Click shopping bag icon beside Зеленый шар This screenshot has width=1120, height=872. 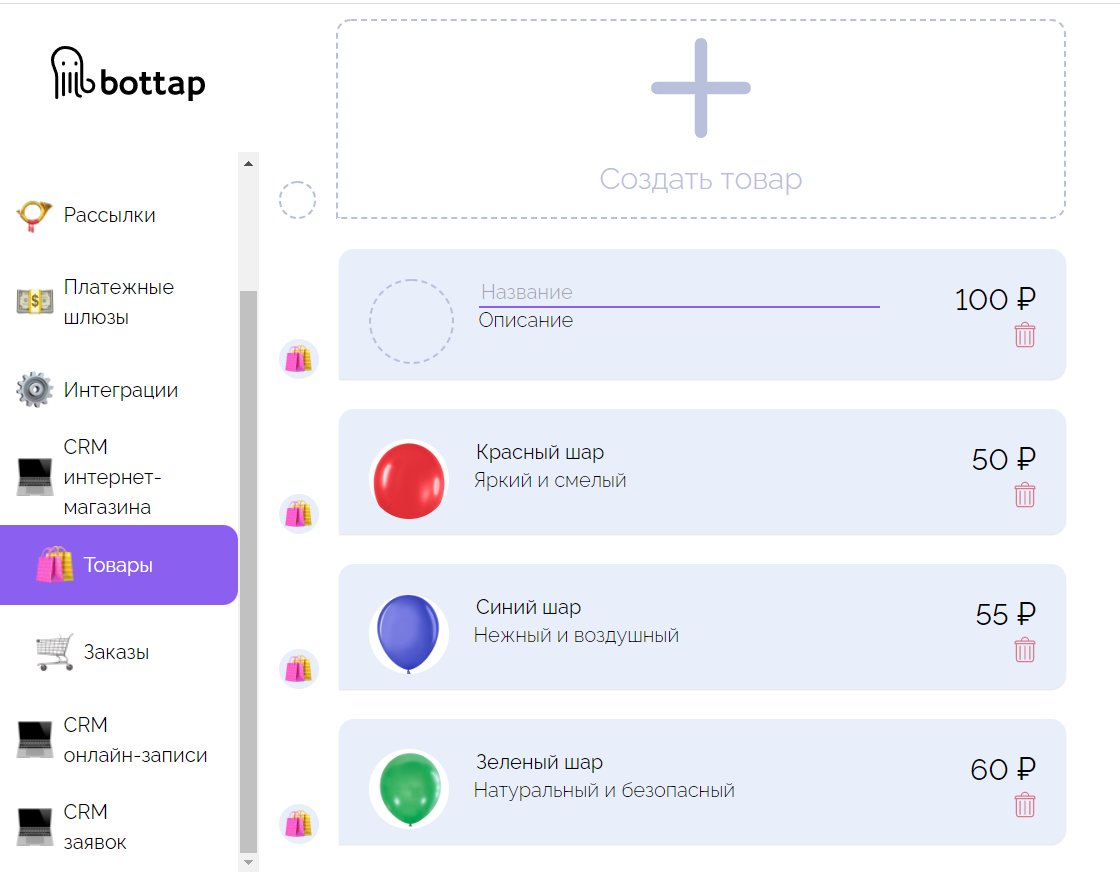click(x=299, y=824)
